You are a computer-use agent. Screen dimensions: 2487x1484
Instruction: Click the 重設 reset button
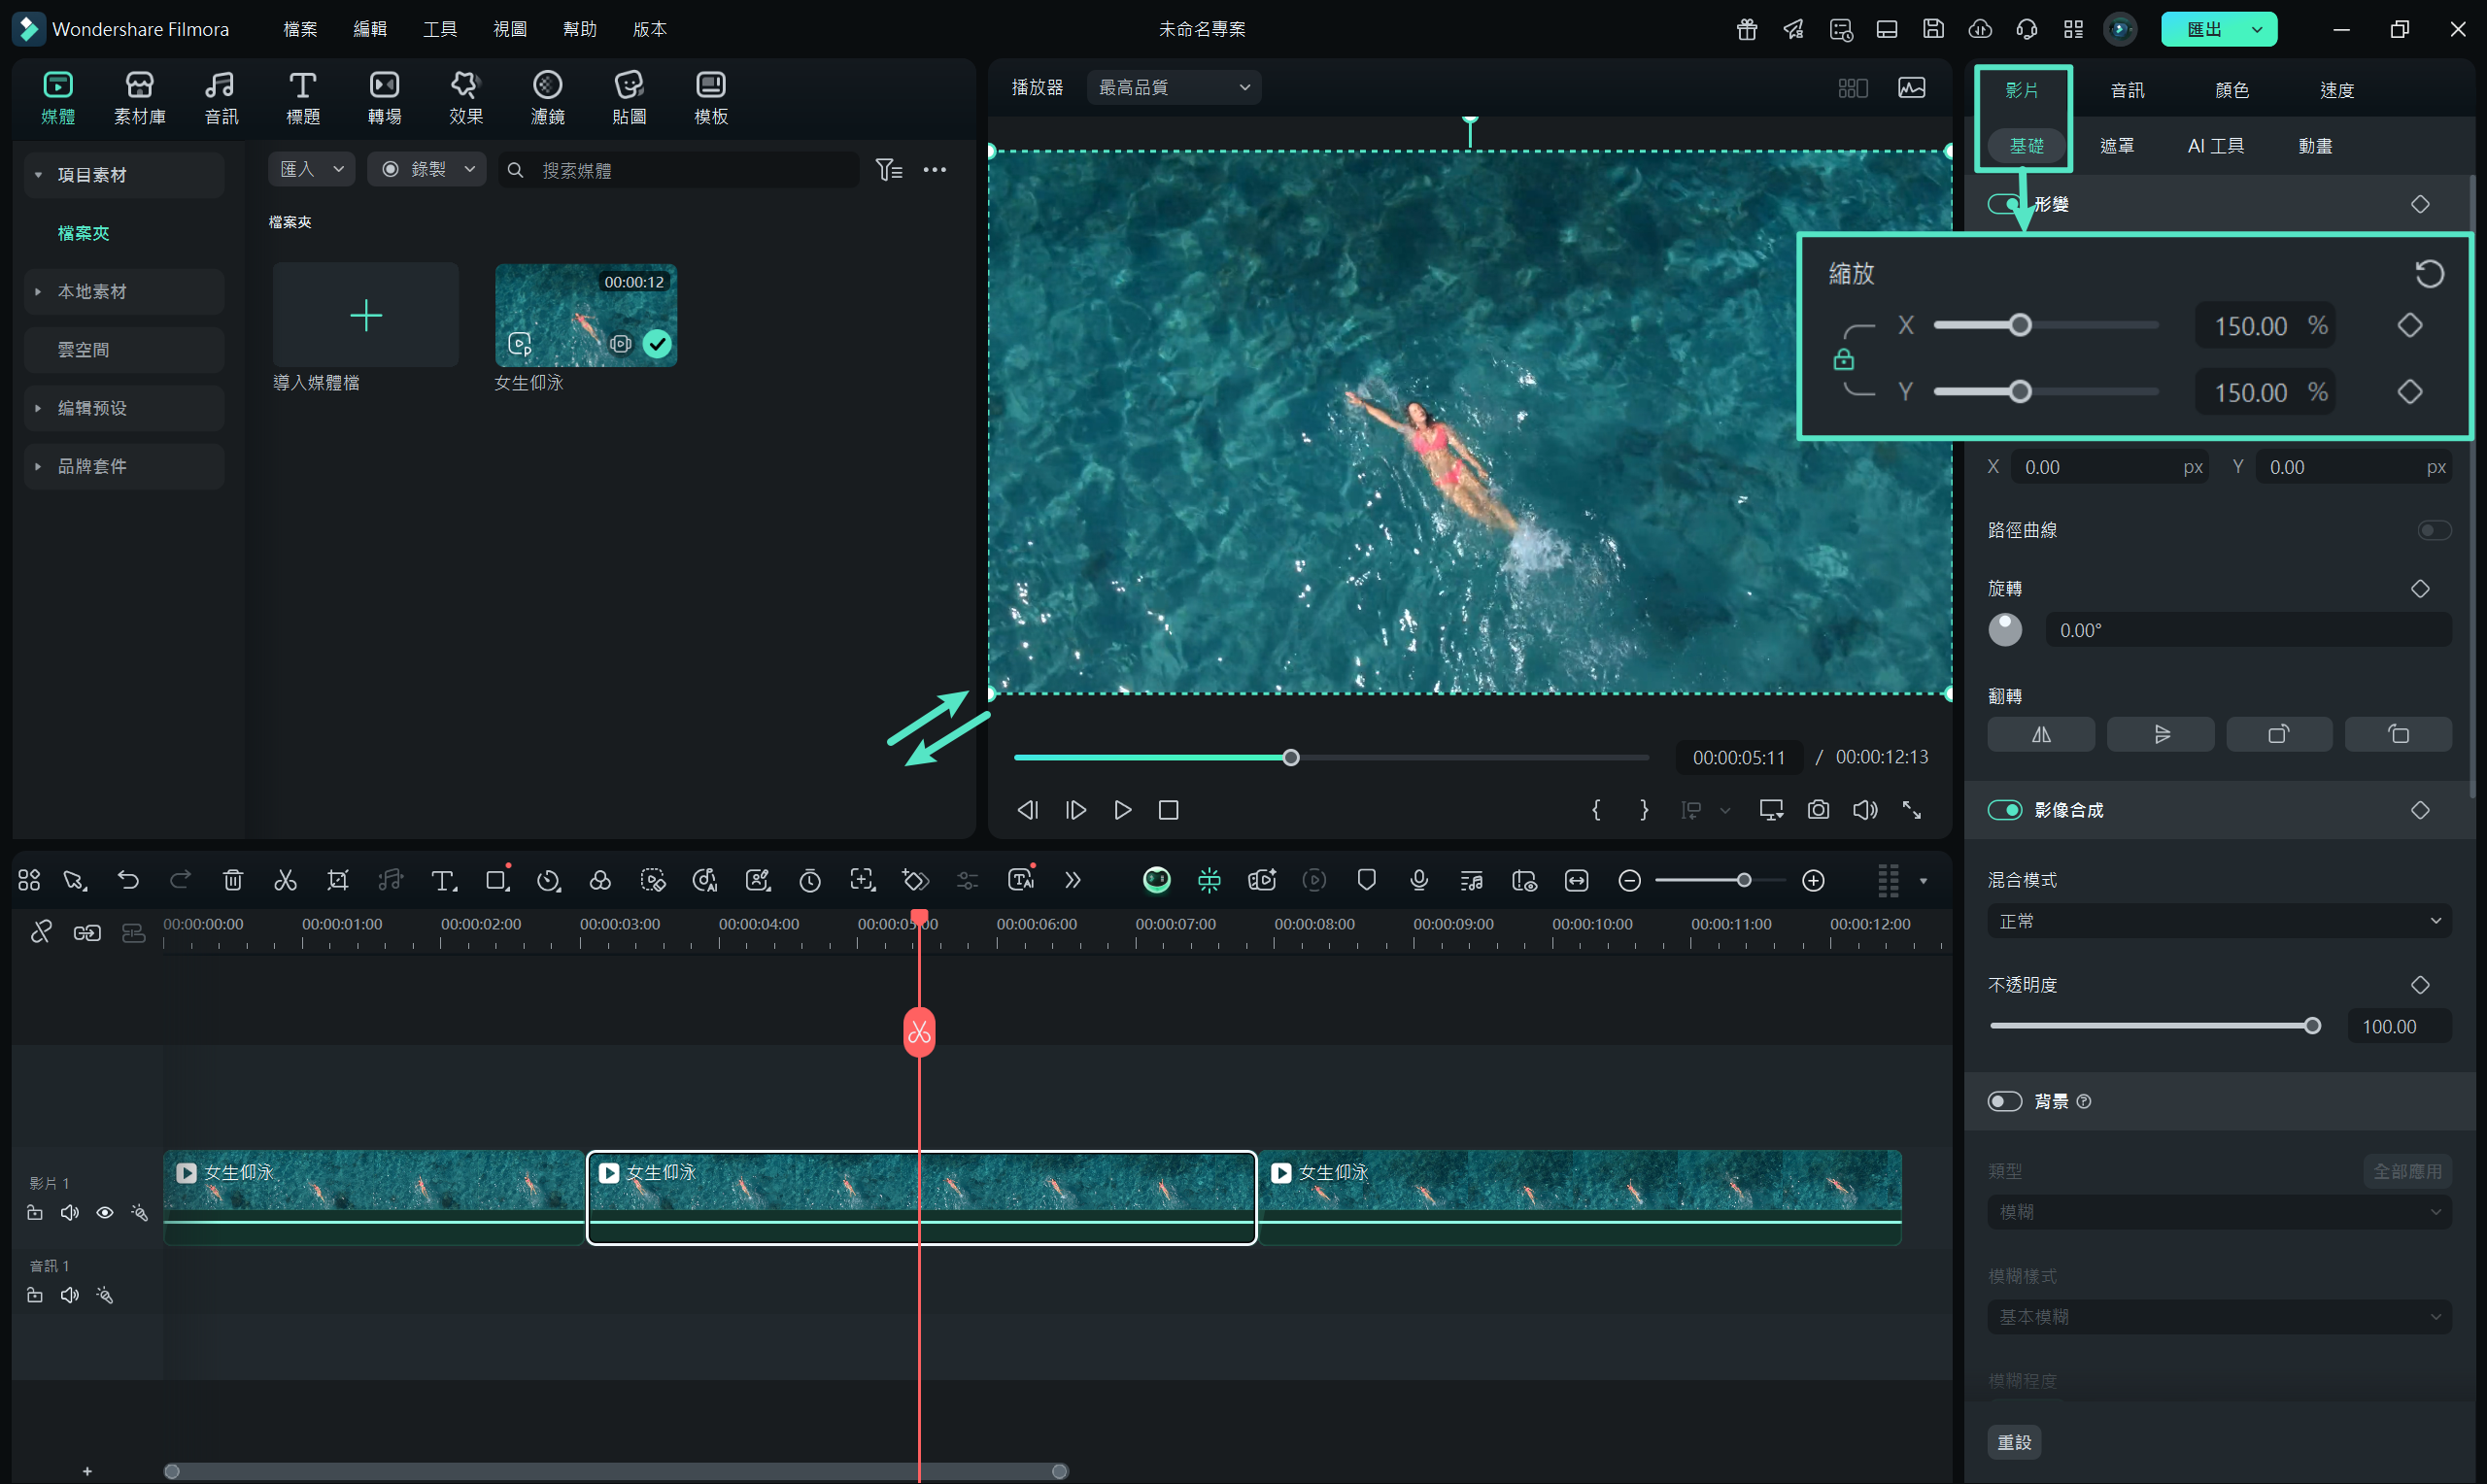[x=2014, y=1442]
